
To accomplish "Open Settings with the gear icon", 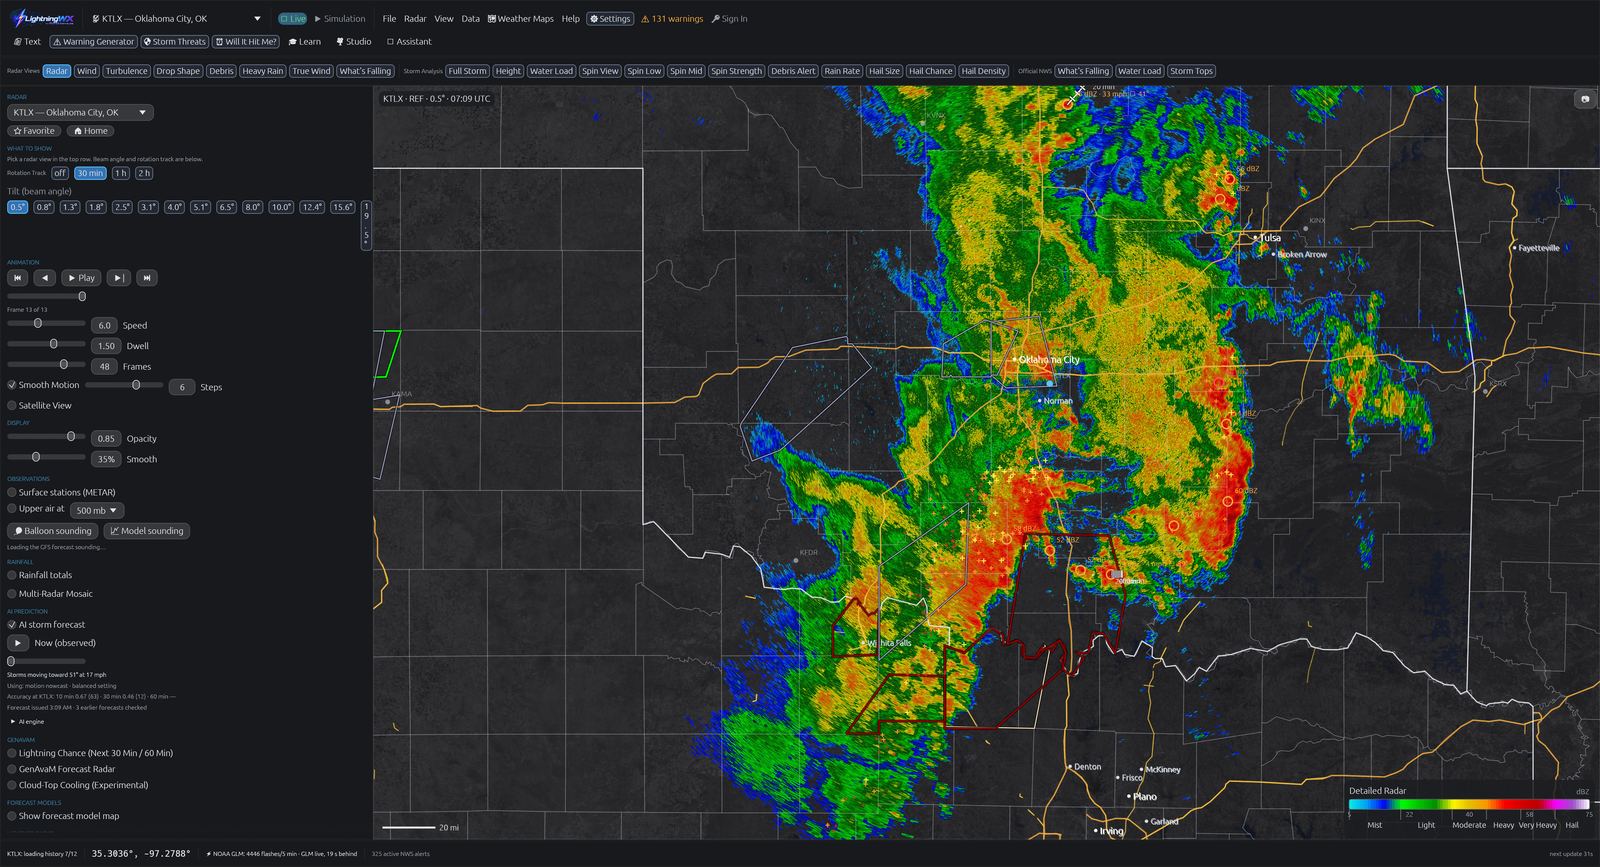I will click(x=610, y=19).
